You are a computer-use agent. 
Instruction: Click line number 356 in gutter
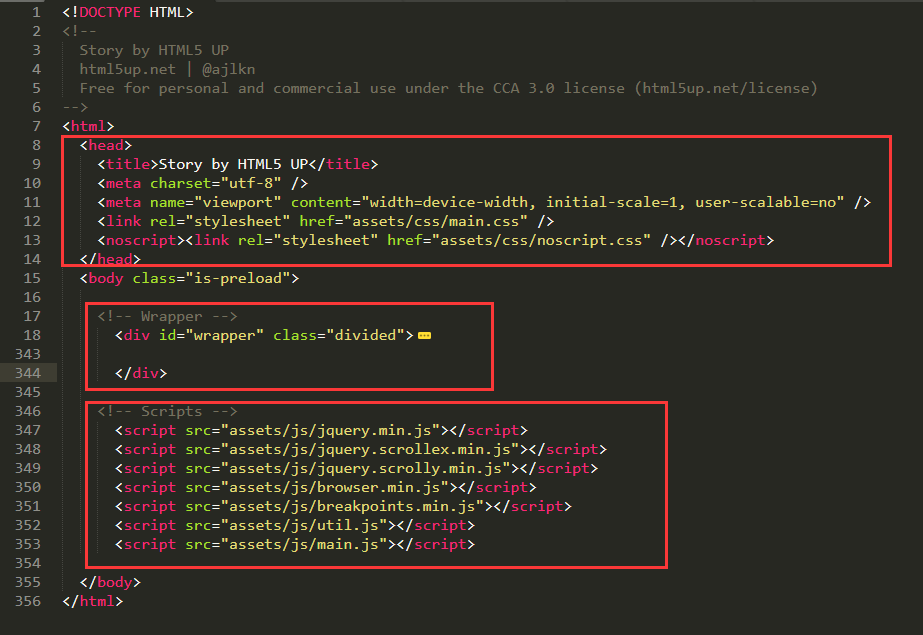(28, 601)
